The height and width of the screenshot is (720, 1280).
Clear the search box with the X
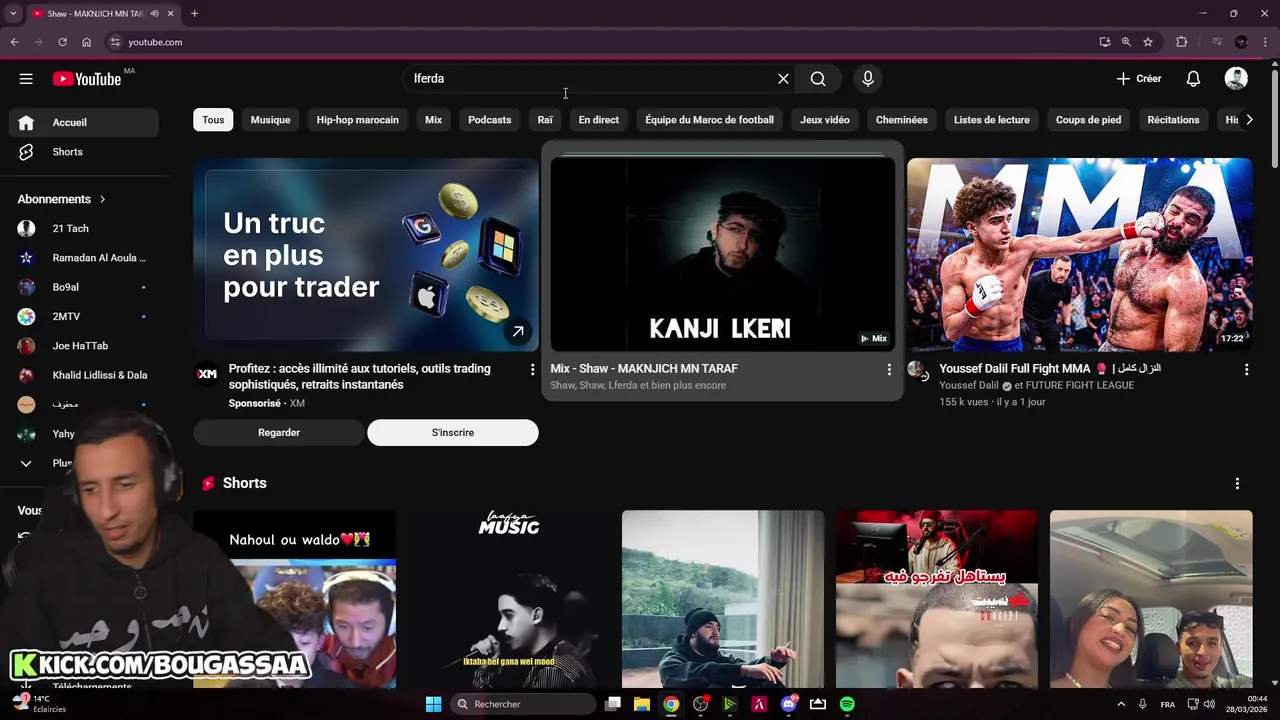tap(783, 79)
